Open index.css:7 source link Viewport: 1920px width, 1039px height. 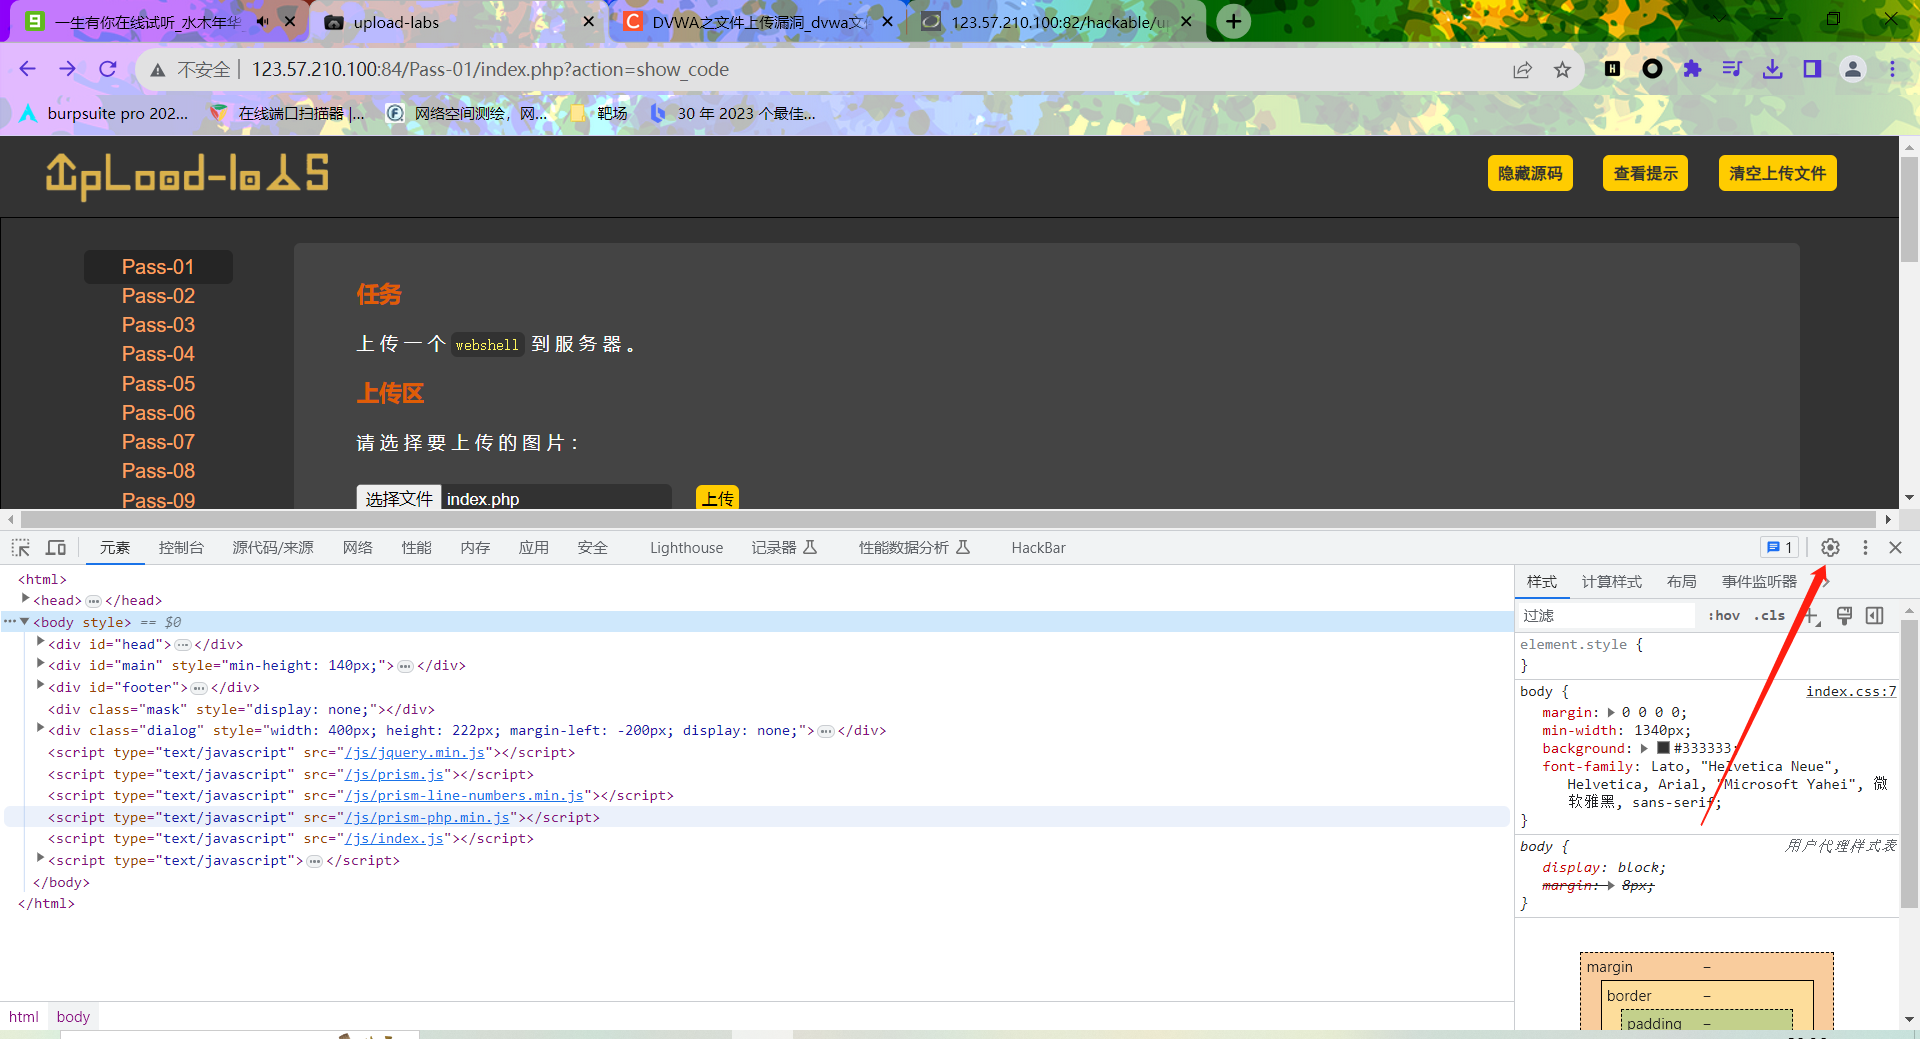click(1850, 691)
